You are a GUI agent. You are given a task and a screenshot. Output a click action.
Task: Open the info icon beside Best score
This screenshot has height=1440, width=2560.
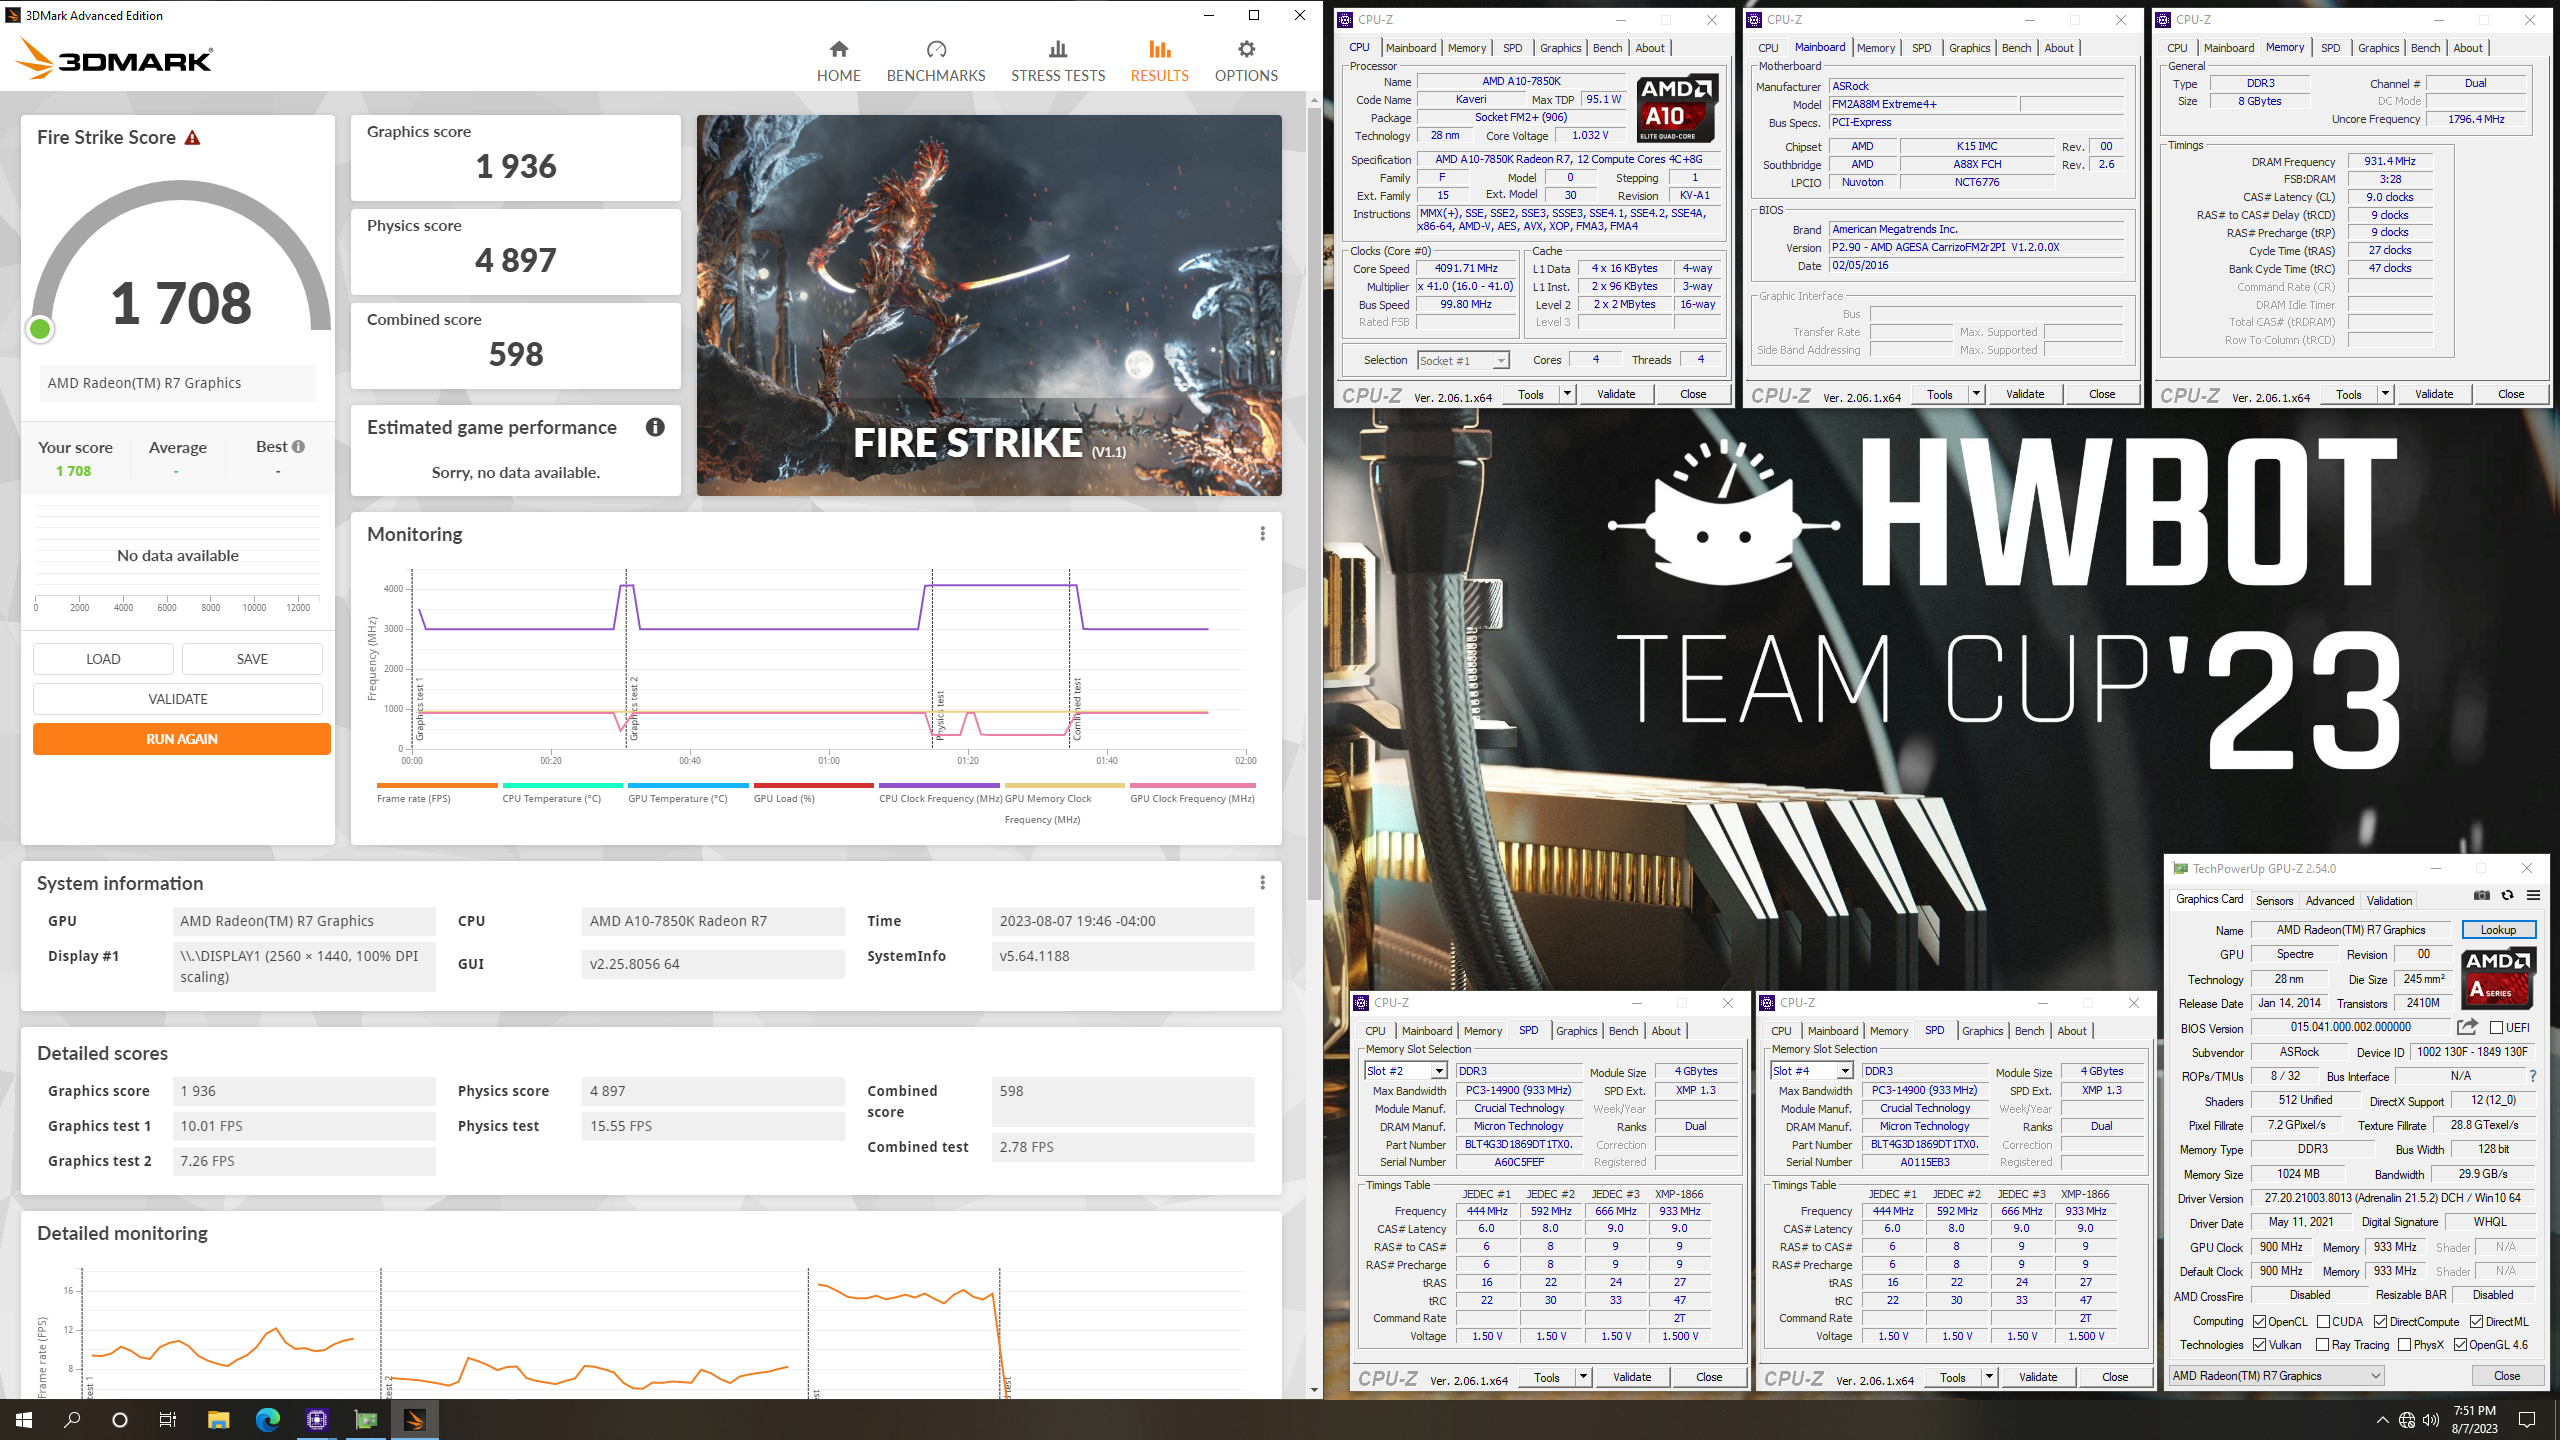coord(298,447)
